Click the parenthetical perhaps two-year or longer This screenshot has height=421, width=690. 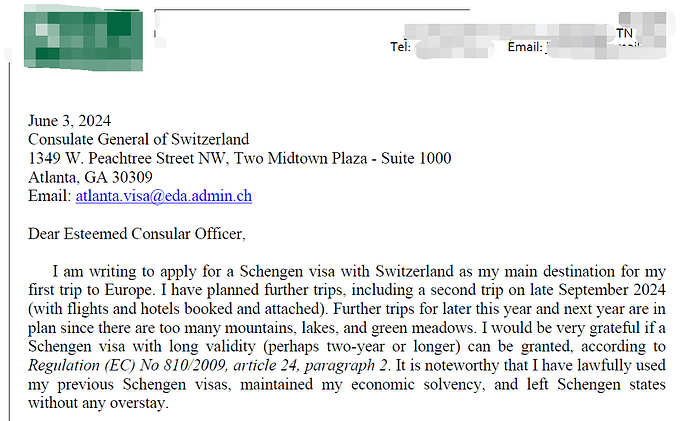[x=362, y=347]
